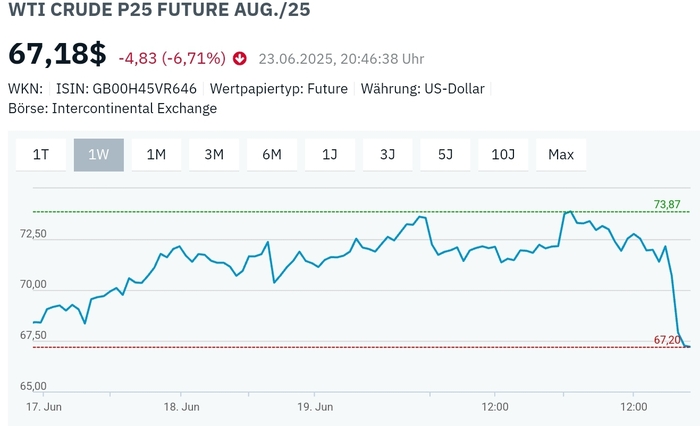Choose the 5J time range
The height and width of the screenshot is (426, 700).
click(445, 154)
